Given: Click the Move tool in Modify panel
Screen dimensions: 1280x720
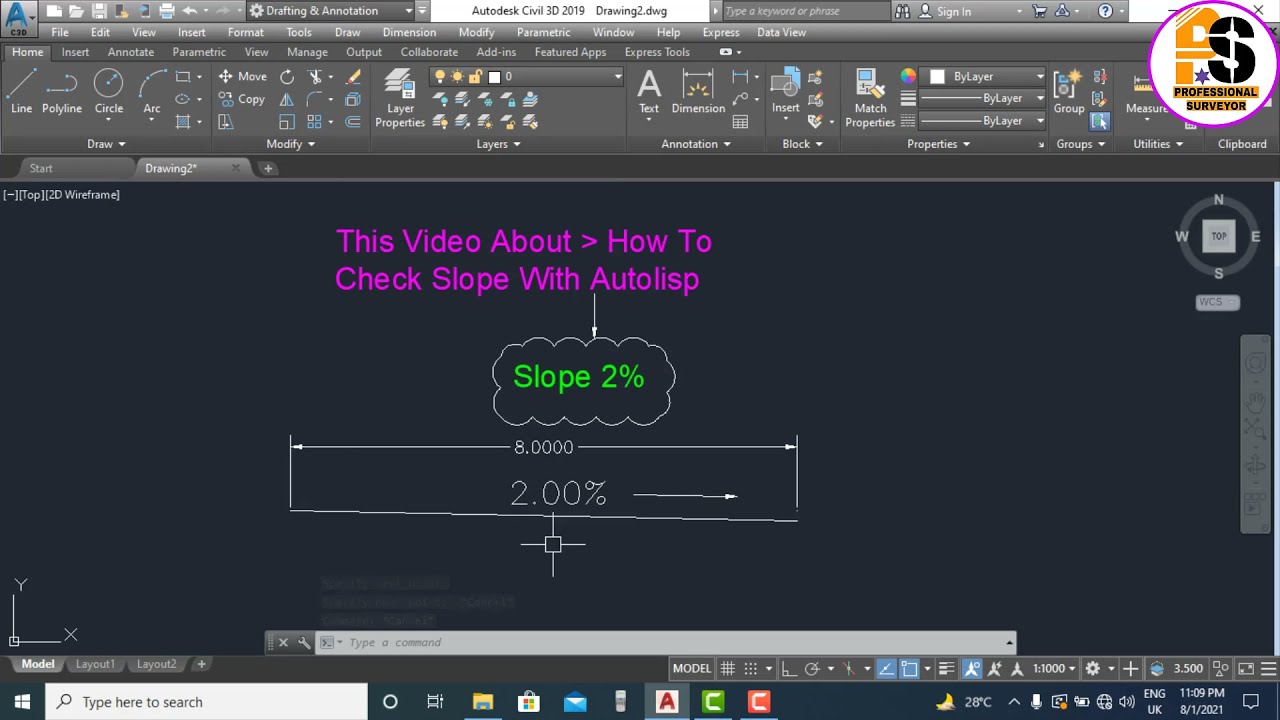Looking at the screenshot, I should pyautogui.click(x=242, y=76).
